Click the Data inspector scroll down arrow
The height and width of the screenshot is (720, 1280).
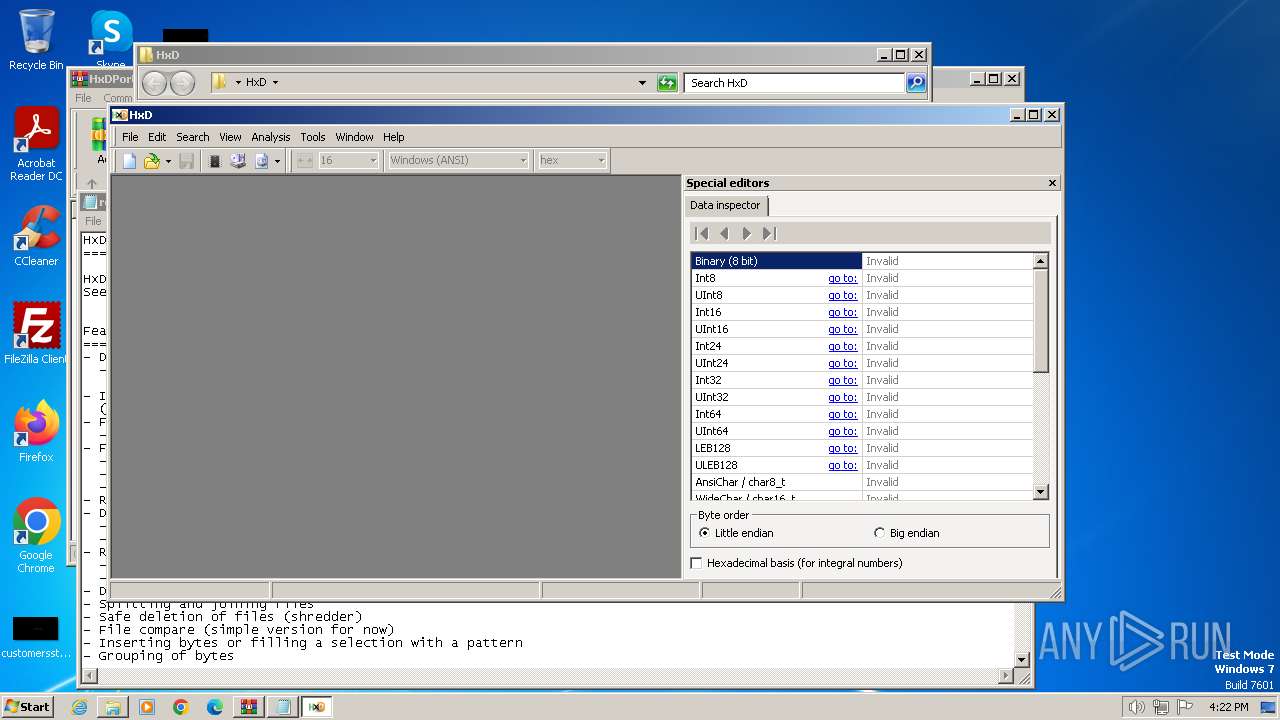(1040, 492)
